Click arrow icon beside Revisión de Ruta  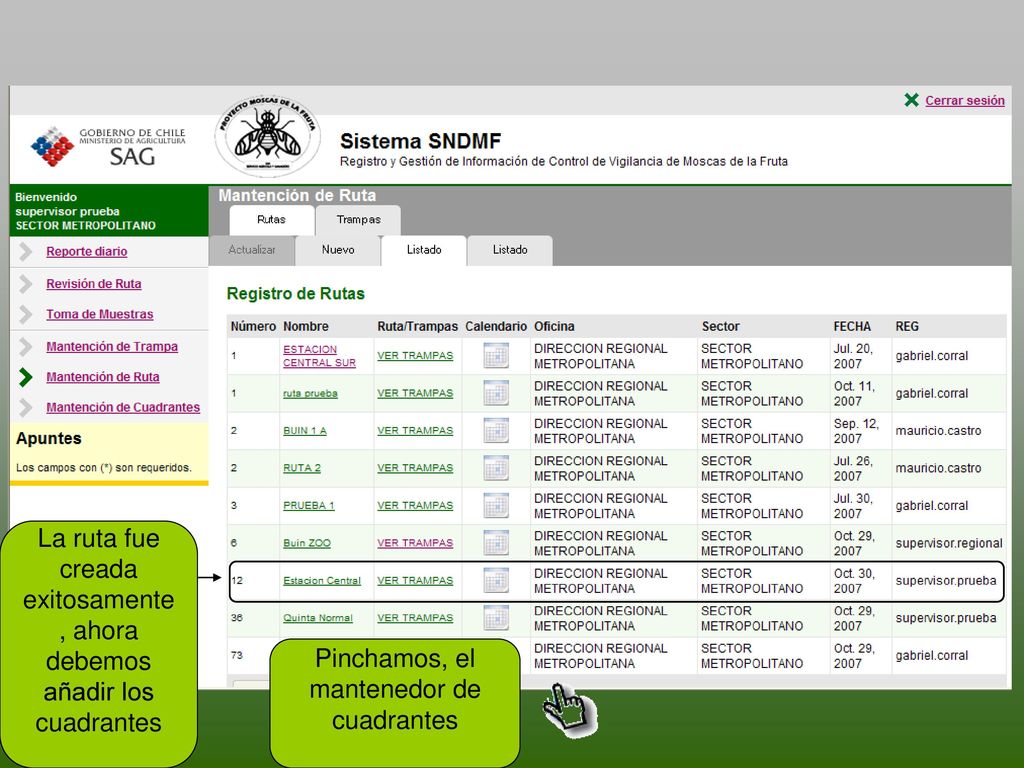(x=25, y=283)
